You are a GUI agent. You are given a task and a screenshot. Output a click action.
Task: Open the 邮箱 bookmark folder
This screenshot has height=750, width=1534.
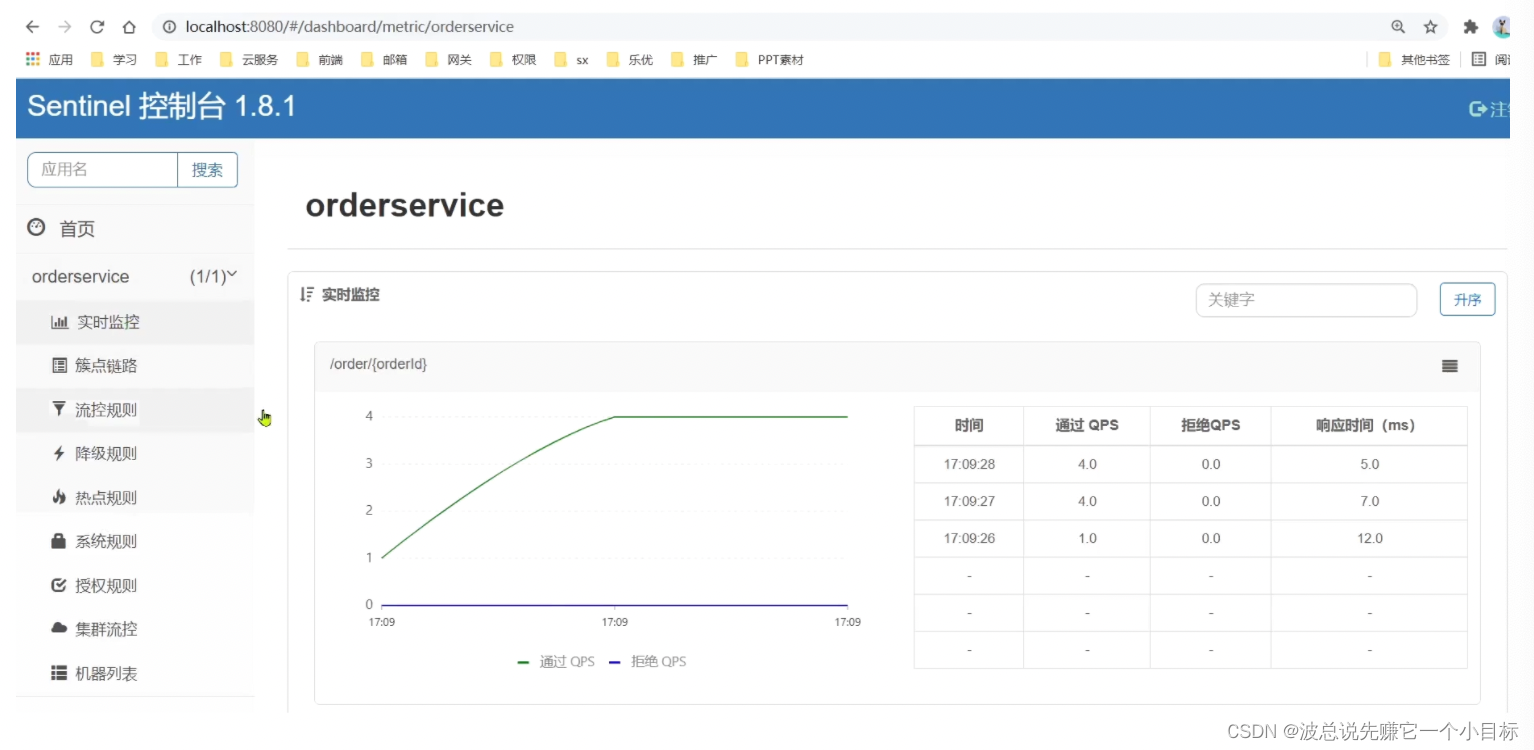click(384, 59)
